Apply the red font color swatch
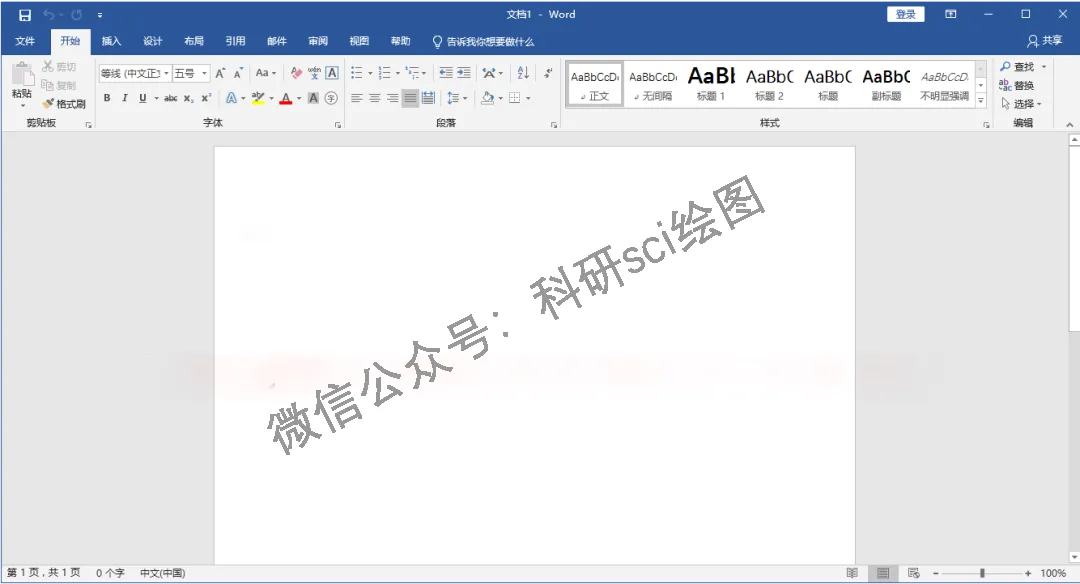Viewport: 1080px width, 584px height. coord(286,98)
